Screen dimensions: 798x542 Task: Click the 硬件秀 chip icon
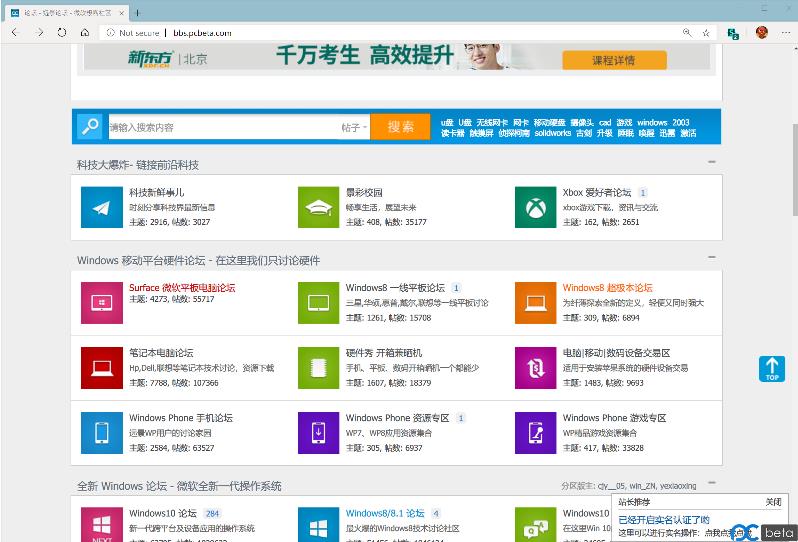pos(318,367)
